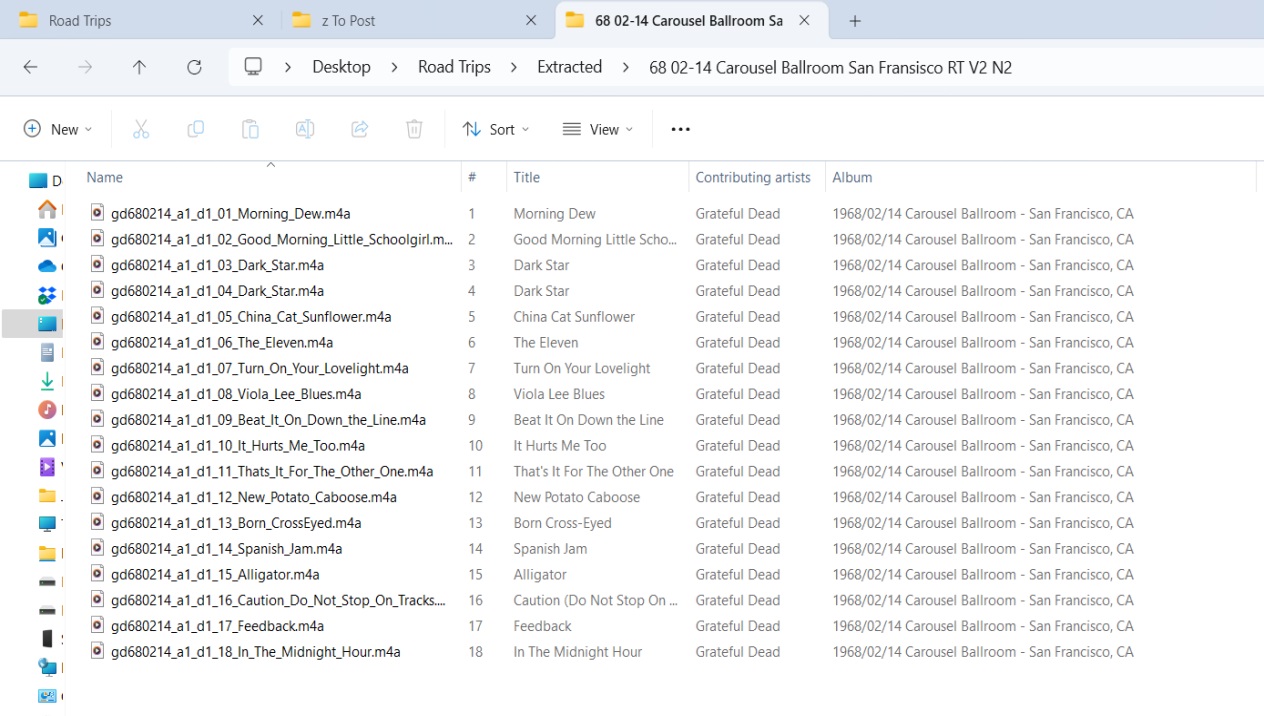
Task: Click the forward navigation arrow
Action: coord(85,67)
